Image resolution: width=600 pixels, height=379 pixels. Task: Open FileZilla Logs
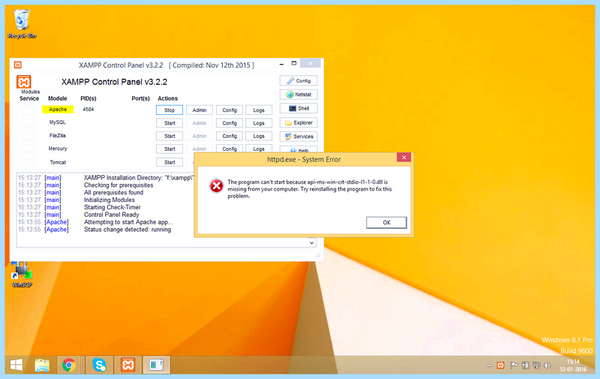259,136
